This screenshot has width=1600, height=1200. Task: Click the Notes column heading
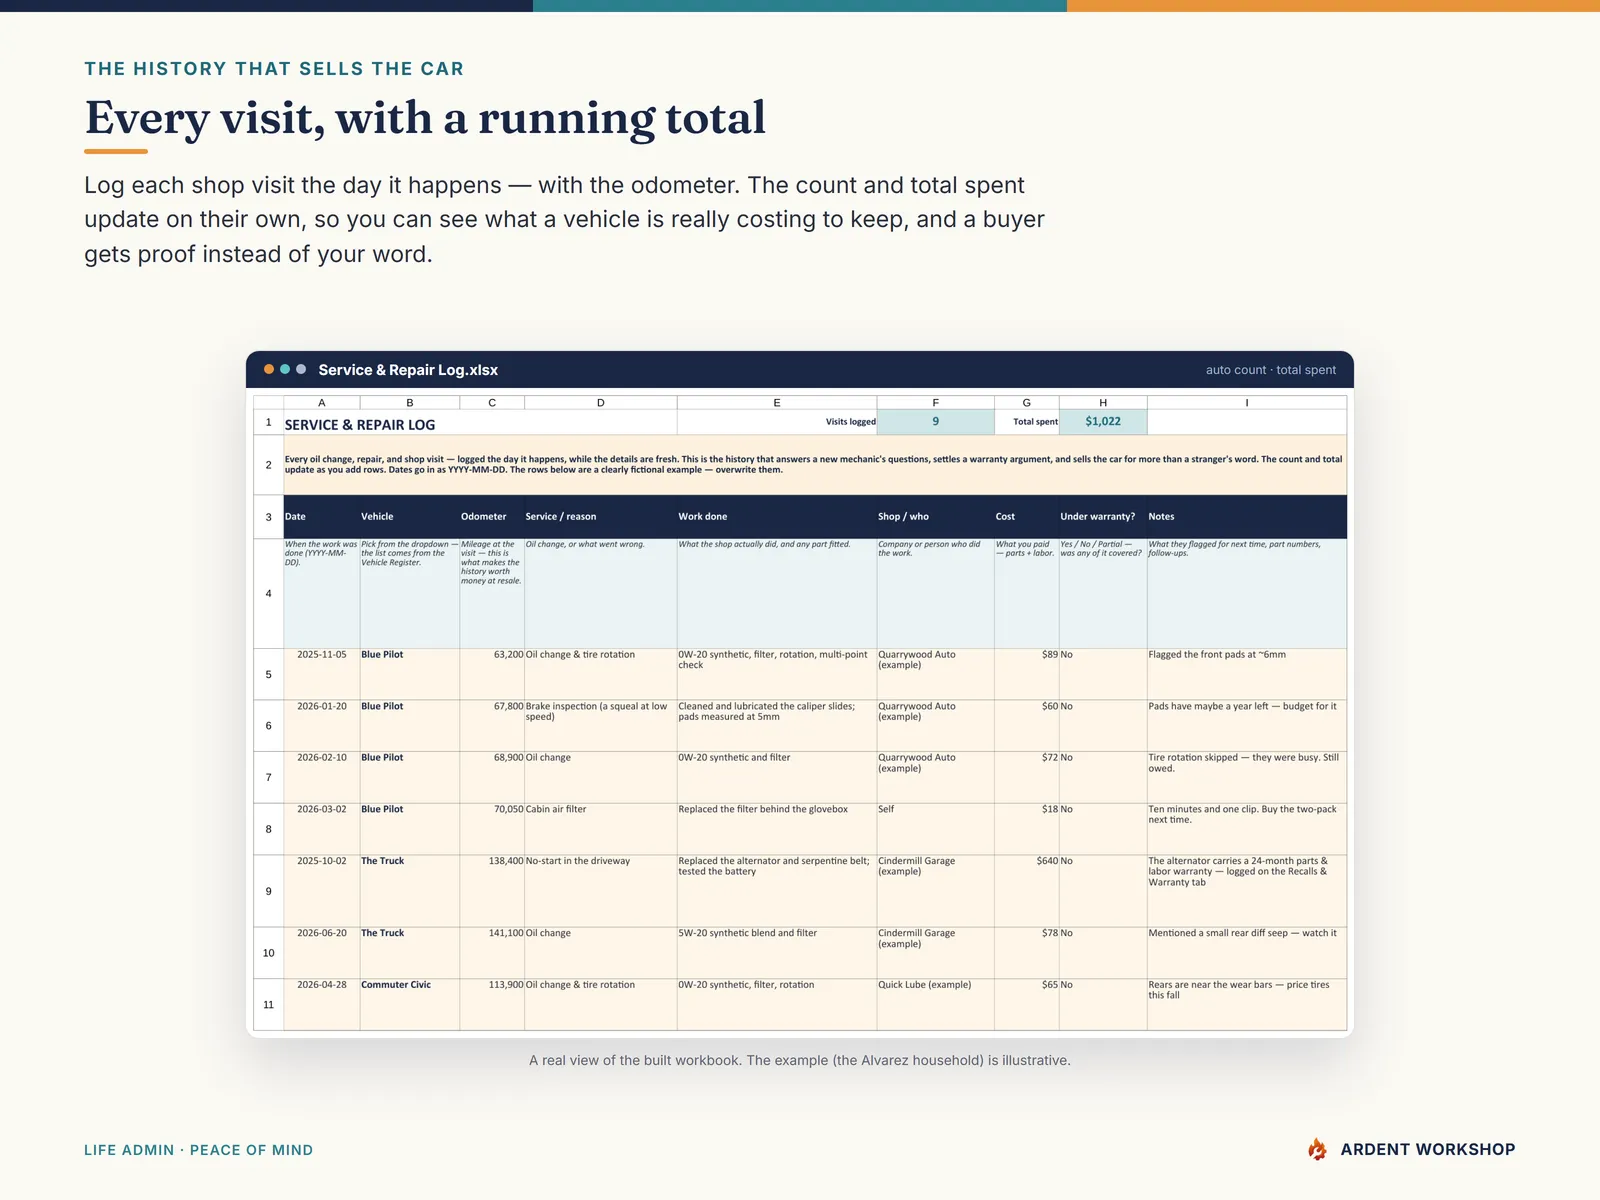point(1161,517)
